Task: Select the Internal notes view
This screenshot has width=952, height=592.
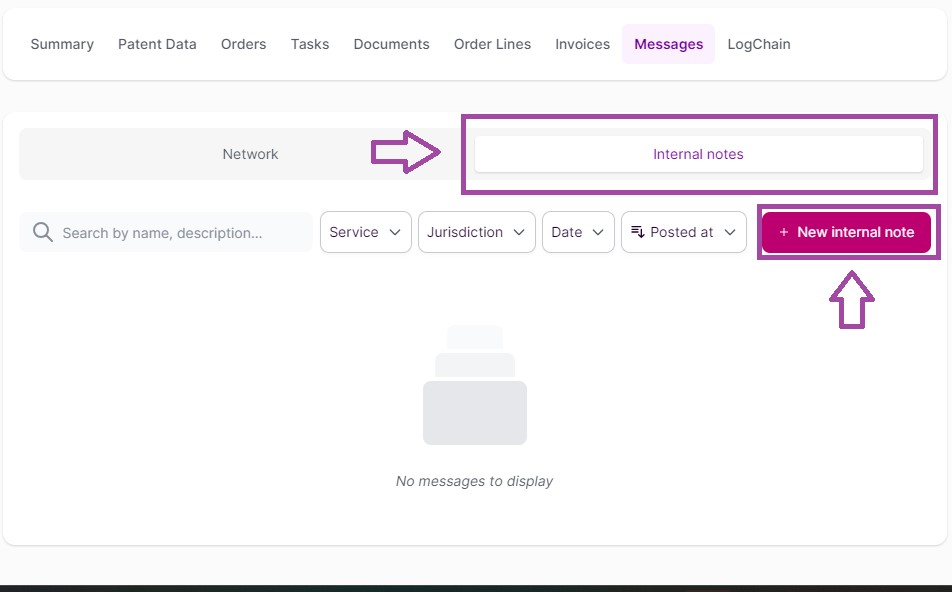Action: [x=698, y=154]
